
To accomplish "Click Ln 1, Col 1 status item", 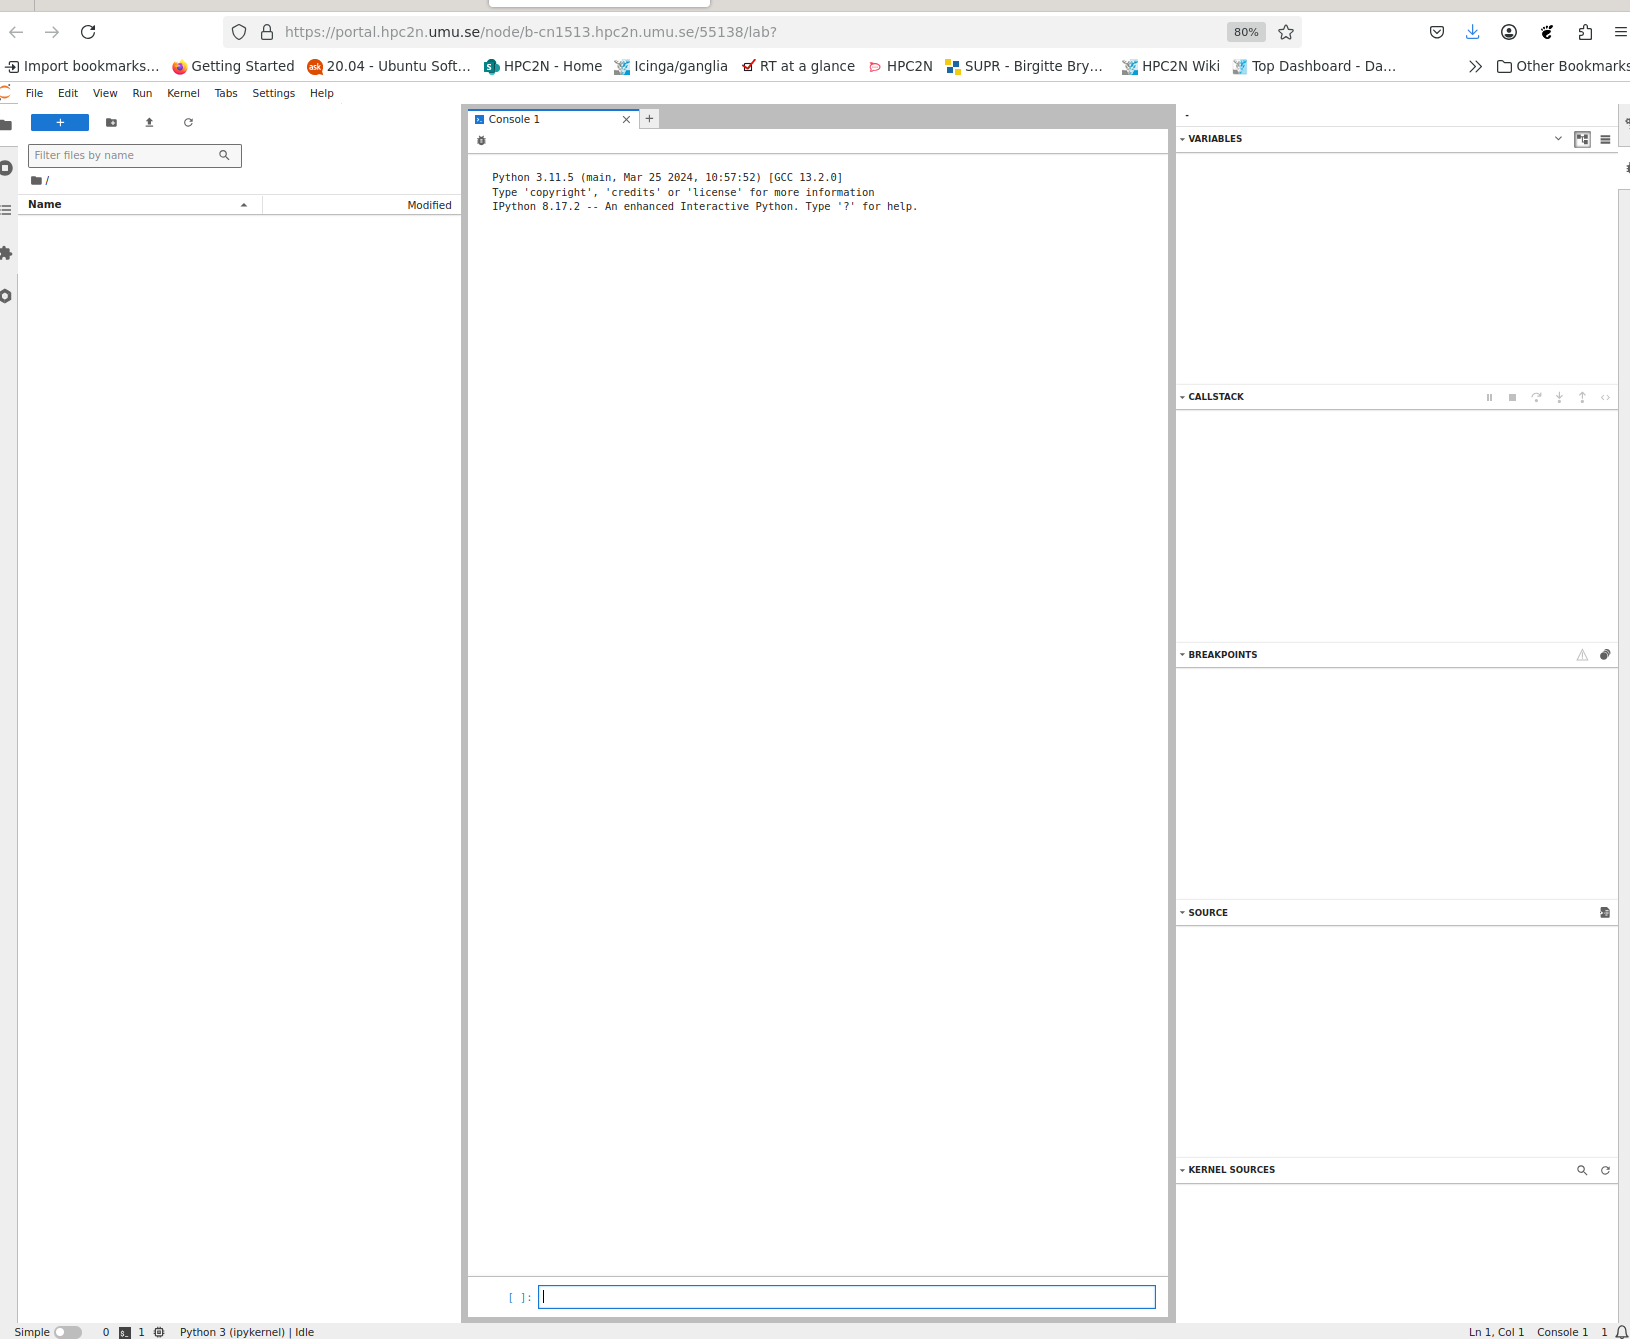I will click(x=1496, y=1332).
